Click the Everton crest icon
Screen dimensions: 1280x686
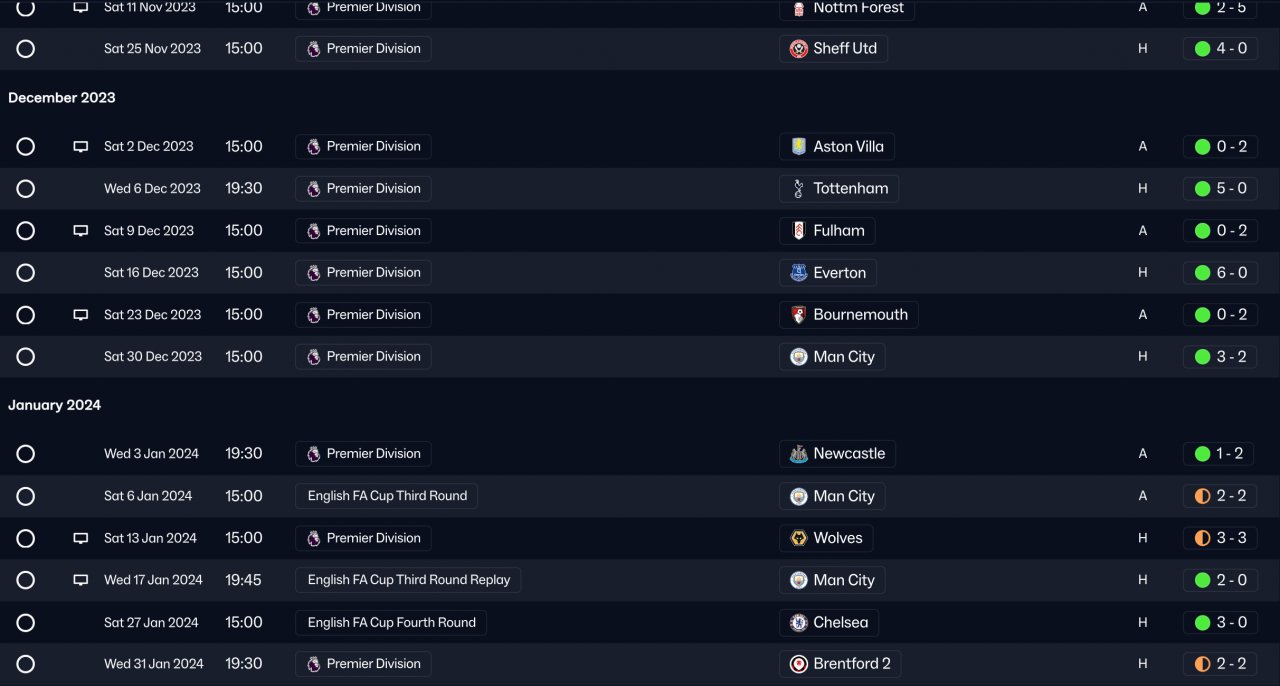click(x=798, y=272)
